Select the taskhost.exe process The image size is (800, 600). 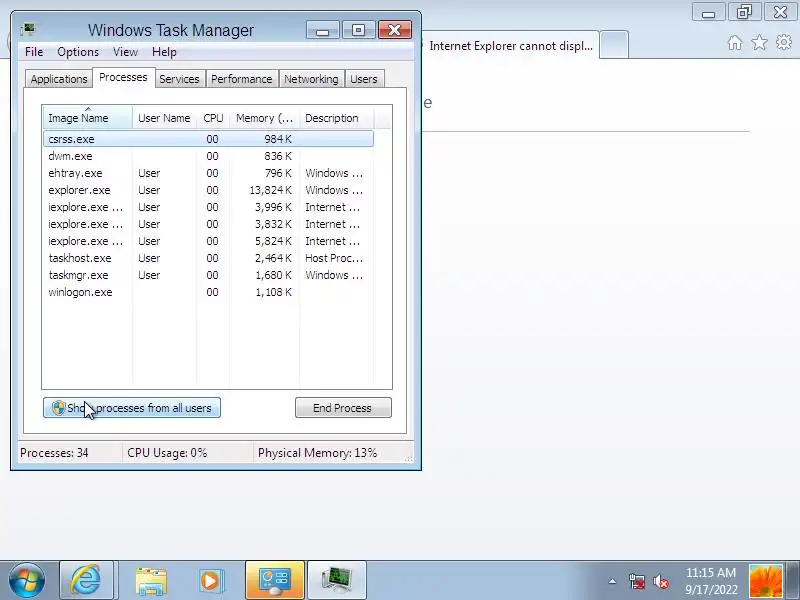[x=208, y=258]
